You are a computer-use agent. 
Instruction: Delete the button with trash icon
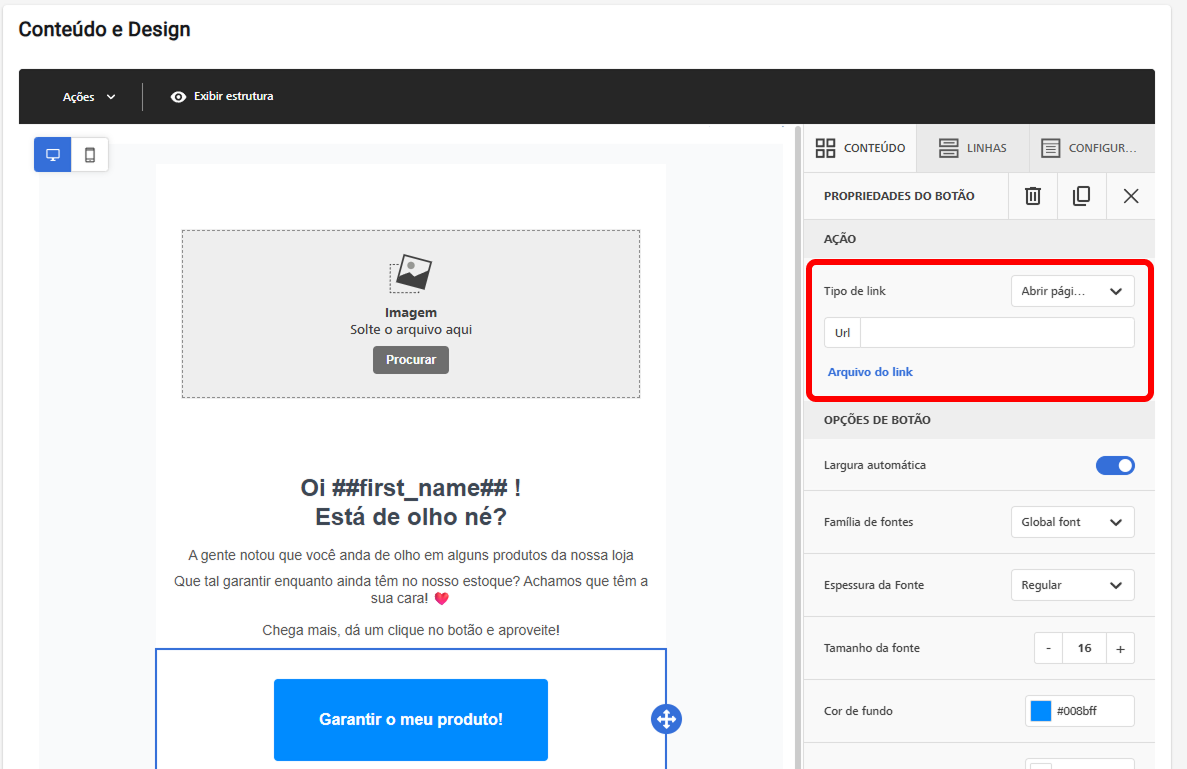tap(1033, 196)
